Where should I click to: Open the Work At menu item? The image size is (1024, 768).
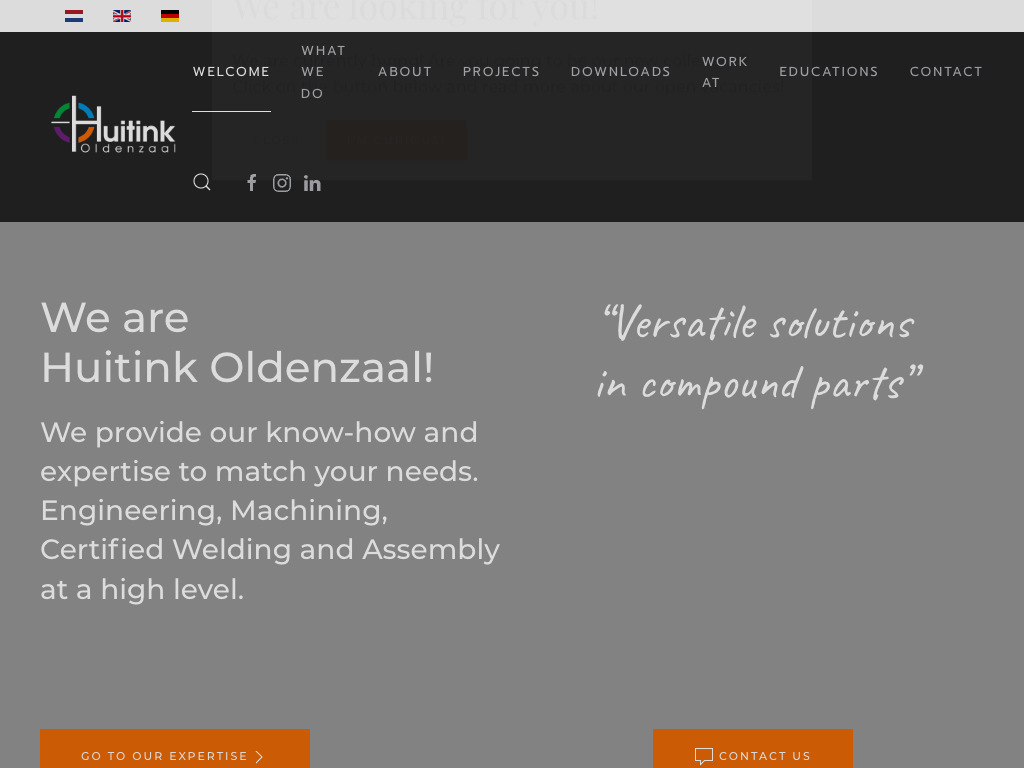point(725,72)
